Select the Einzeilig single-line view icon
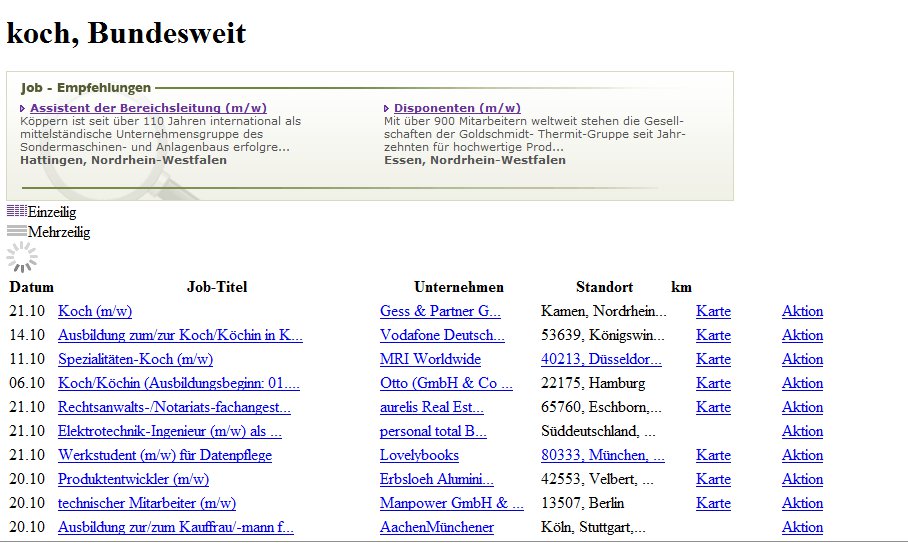Viewport: 908px width, 543px height. 17,212
